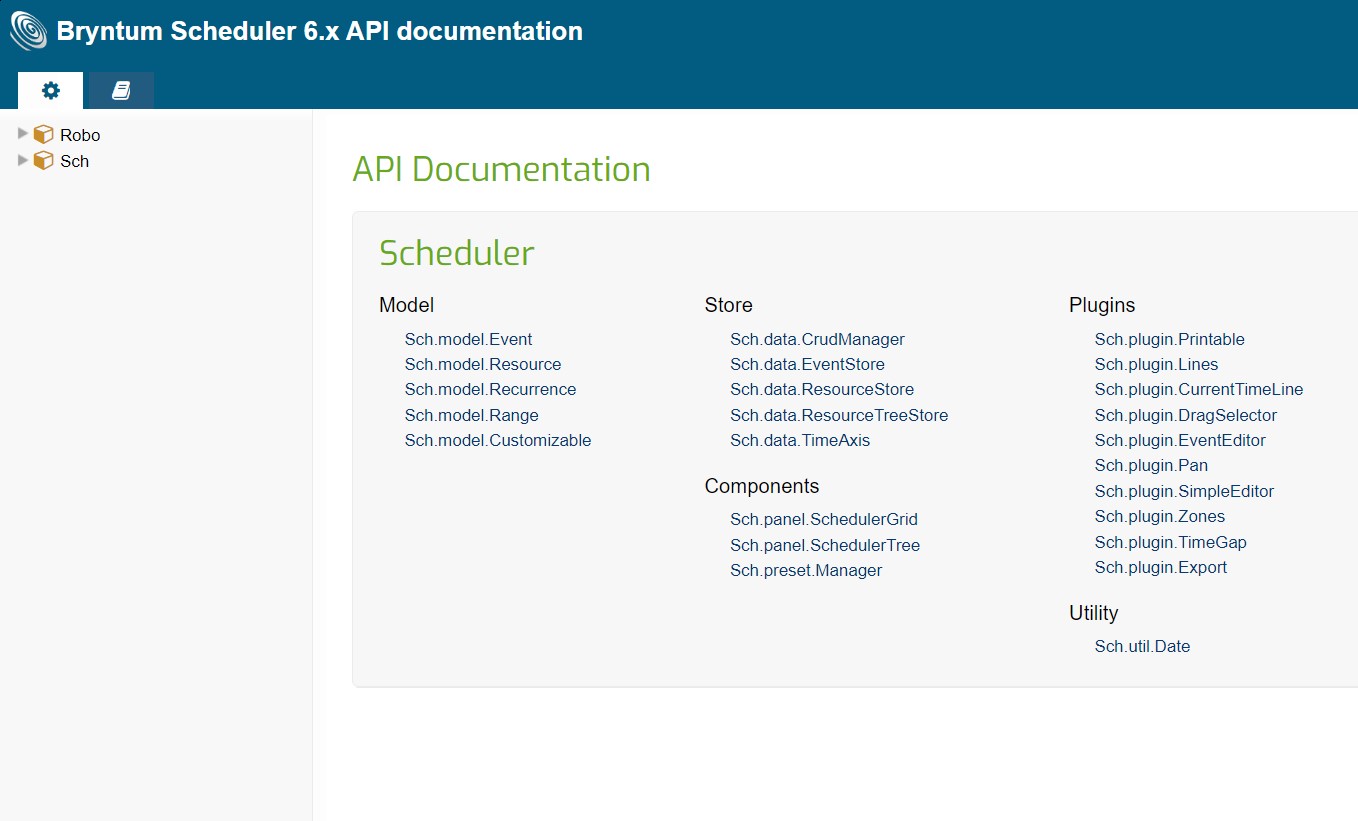
Task: Open Sch.plugin.CurrentTimeLine link
Action: [x=1199, y=389]
